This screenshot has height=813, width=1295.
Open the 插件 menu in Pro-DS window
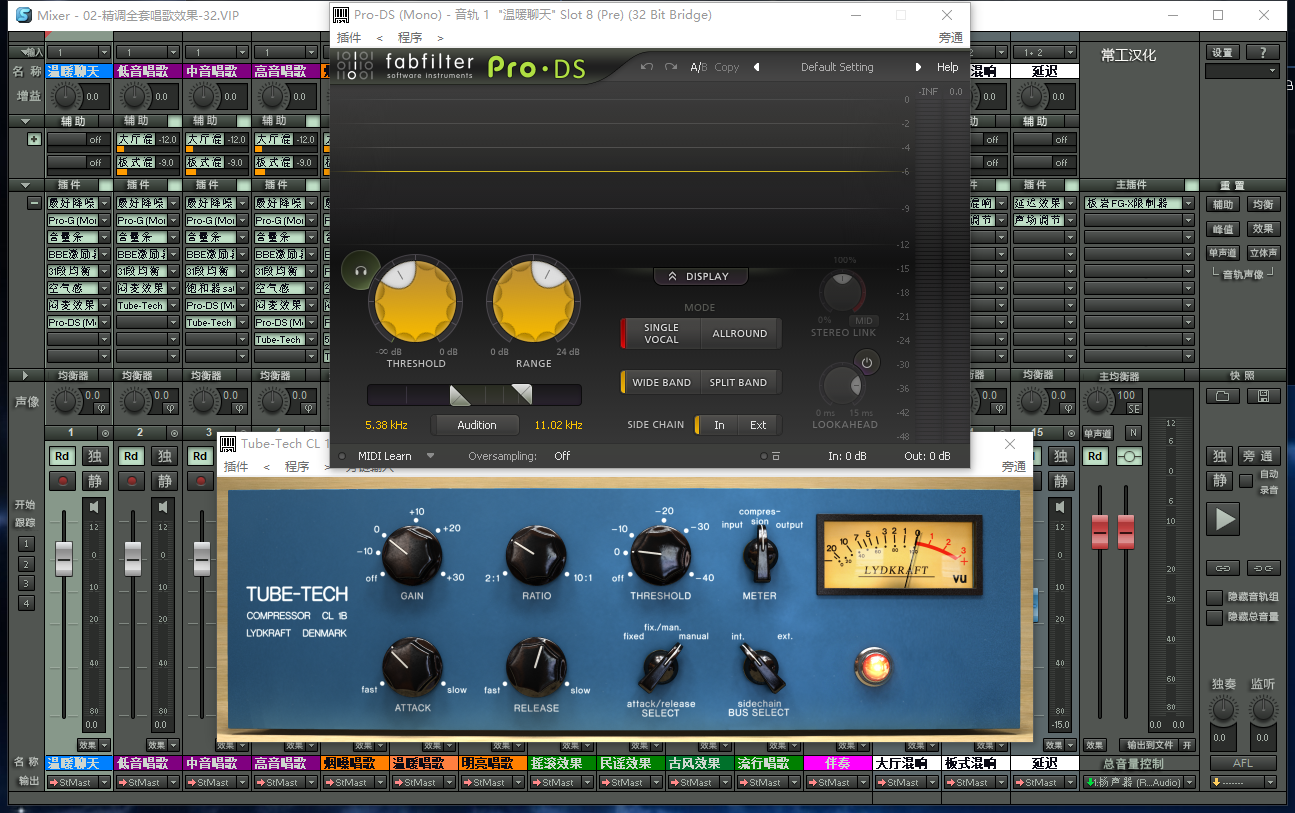pos(349,37)
